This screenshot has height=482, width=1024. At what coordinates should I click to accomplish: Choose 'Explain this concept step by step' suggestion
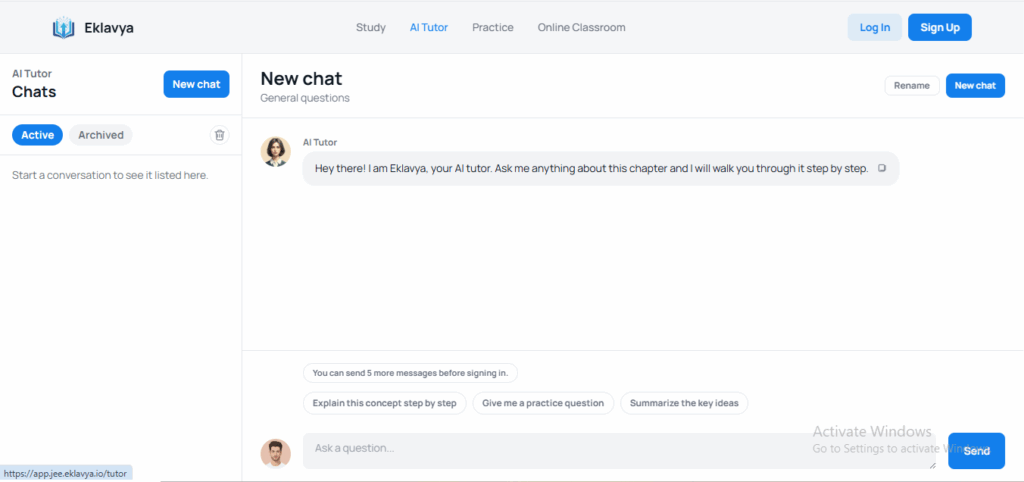pyautogui.click(x=384, y=403)
